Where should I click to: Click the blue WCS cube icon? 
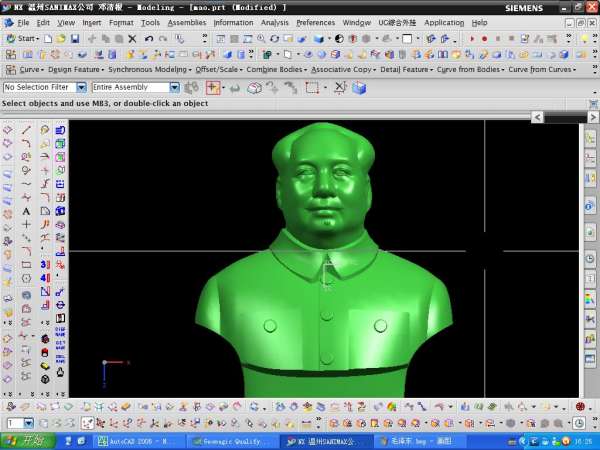[x=359, y=88]
